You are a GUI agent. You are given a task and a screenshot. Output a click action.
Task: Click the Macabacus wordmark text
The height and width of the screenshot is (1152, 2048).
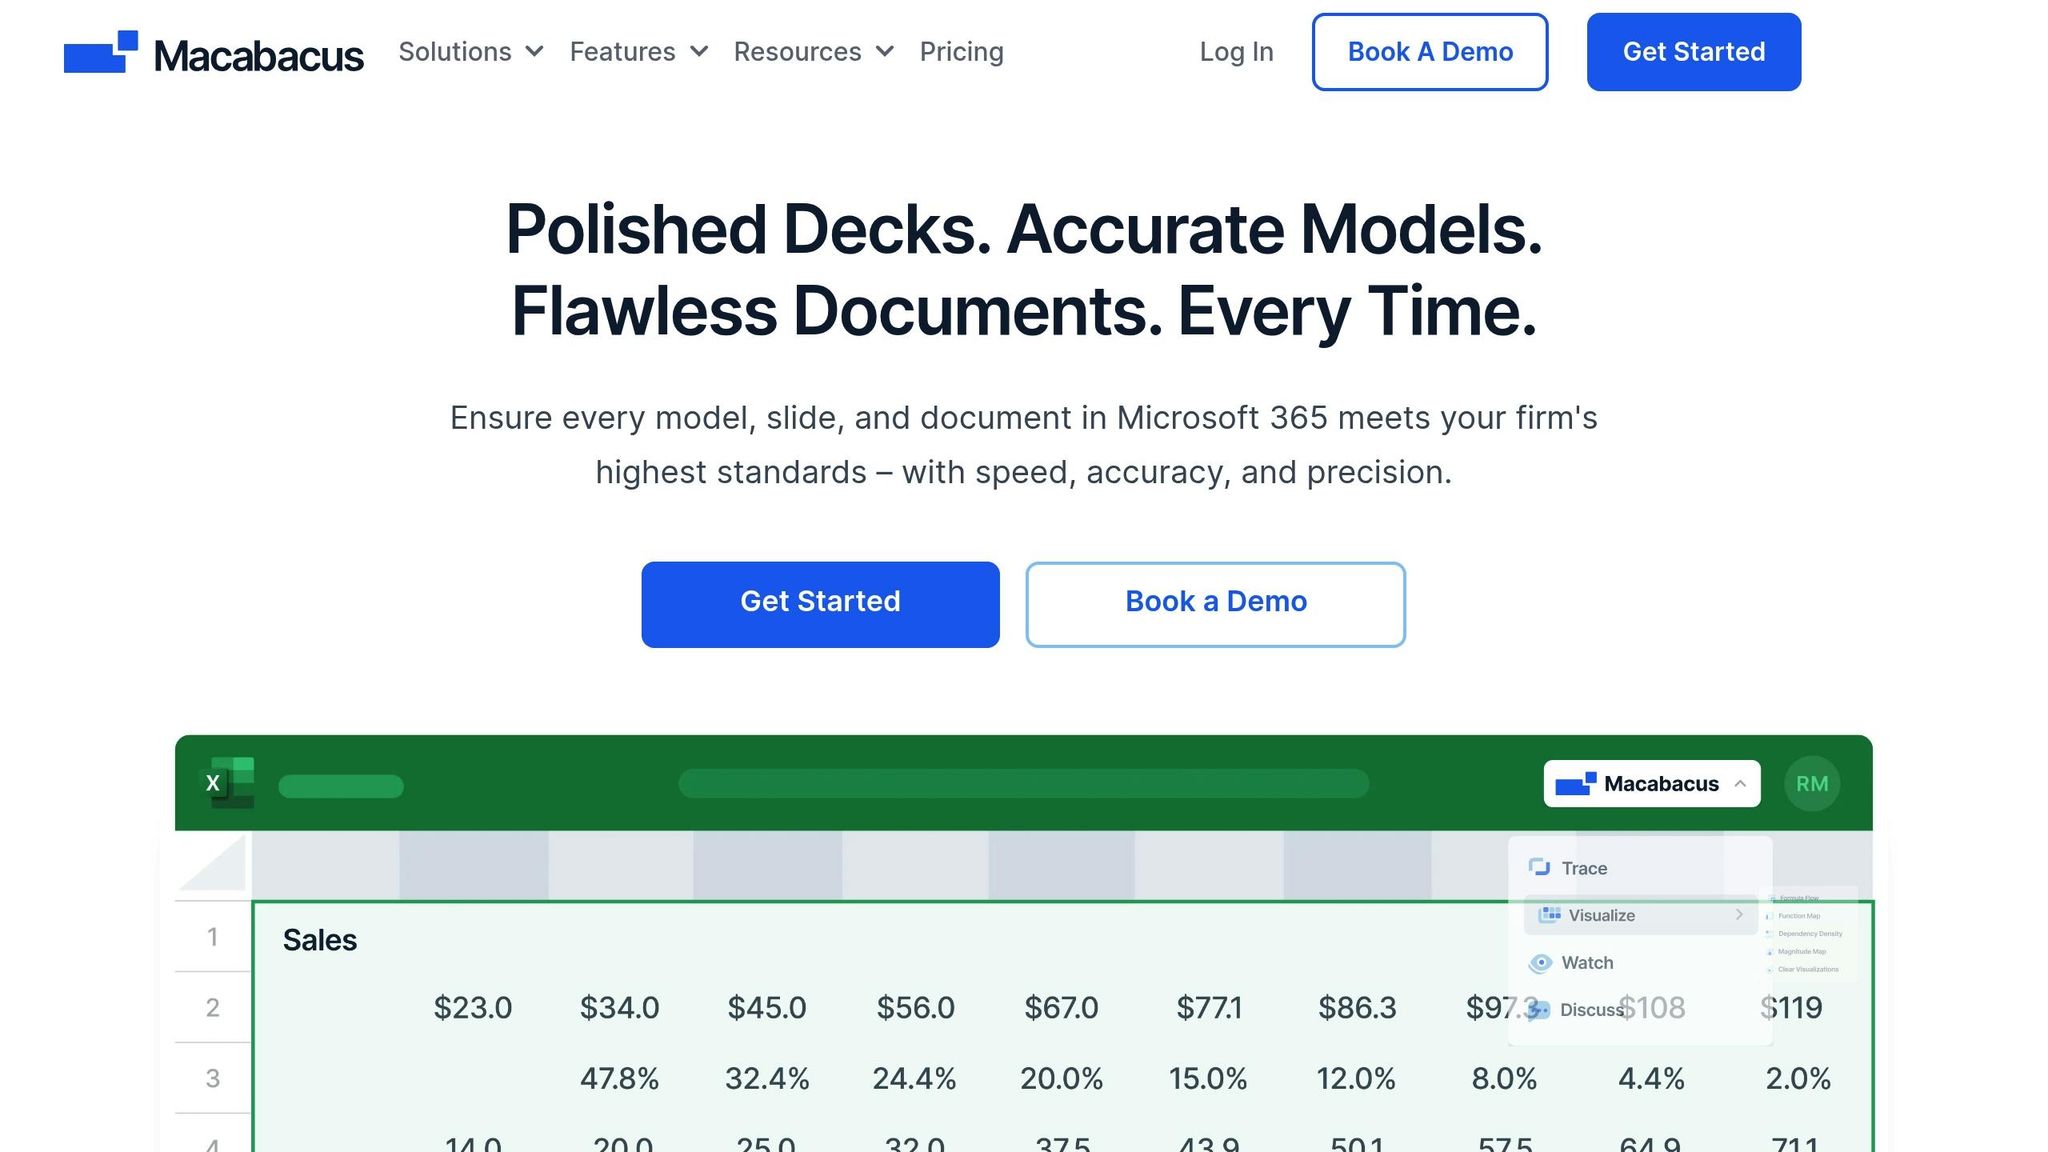259,56
